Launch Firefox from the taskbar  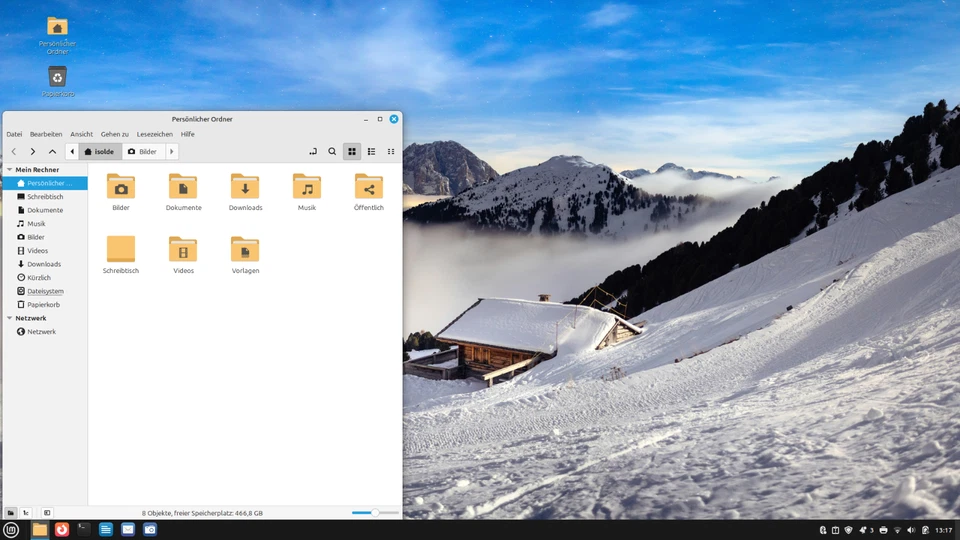[x=62, y=530]
